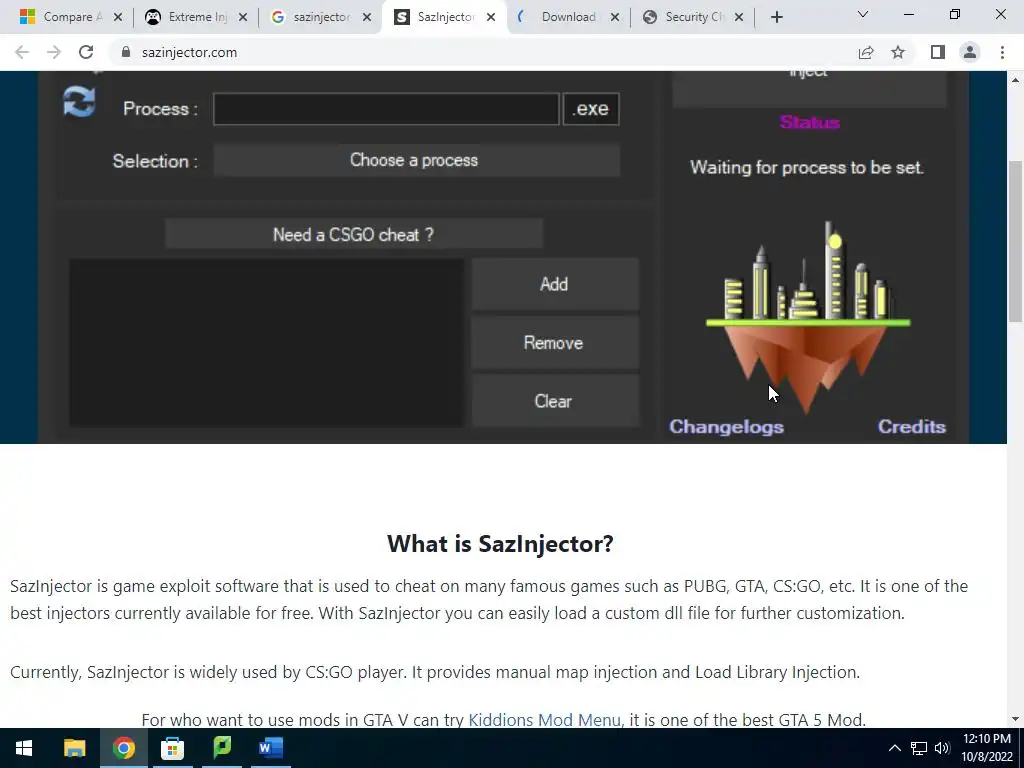This screenshot has width=1024, height=768.
Task: Close the active SazInjector tab
Action: click(491, 18)
